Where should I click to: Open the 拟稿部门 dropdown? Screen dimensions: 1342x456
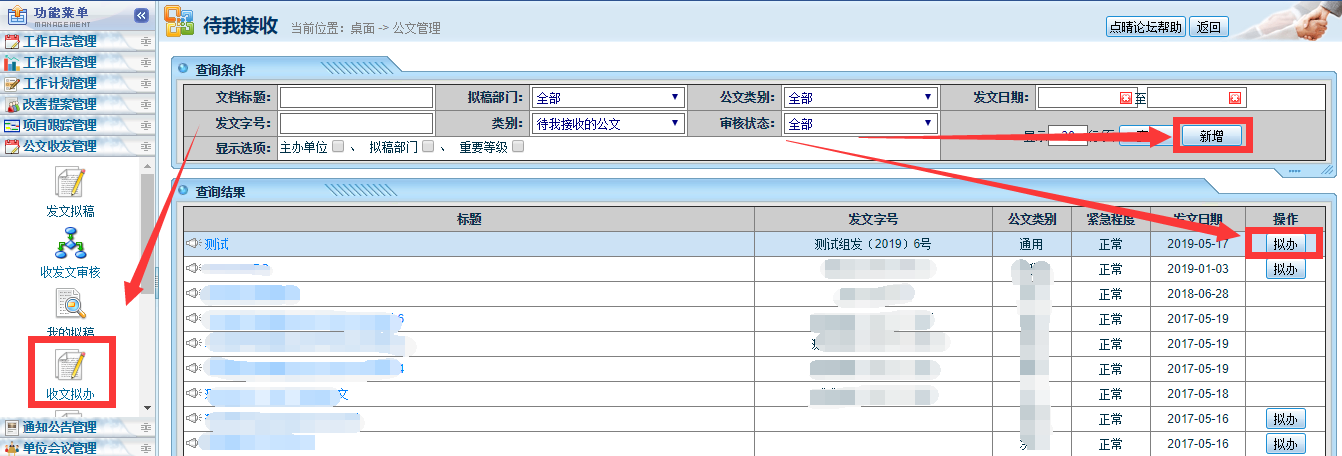(608, 98)
